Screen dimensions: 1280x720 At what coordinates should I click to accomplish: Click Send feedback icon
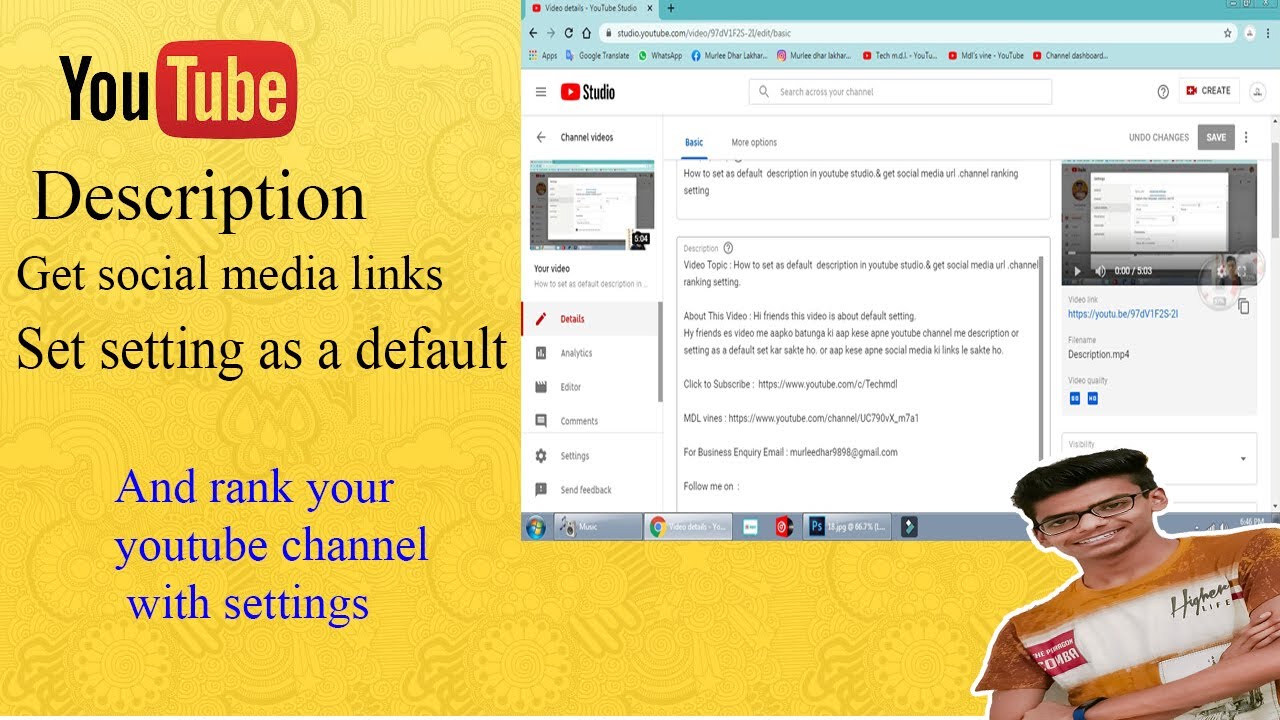pyautogui.click(x=541, y=490)
